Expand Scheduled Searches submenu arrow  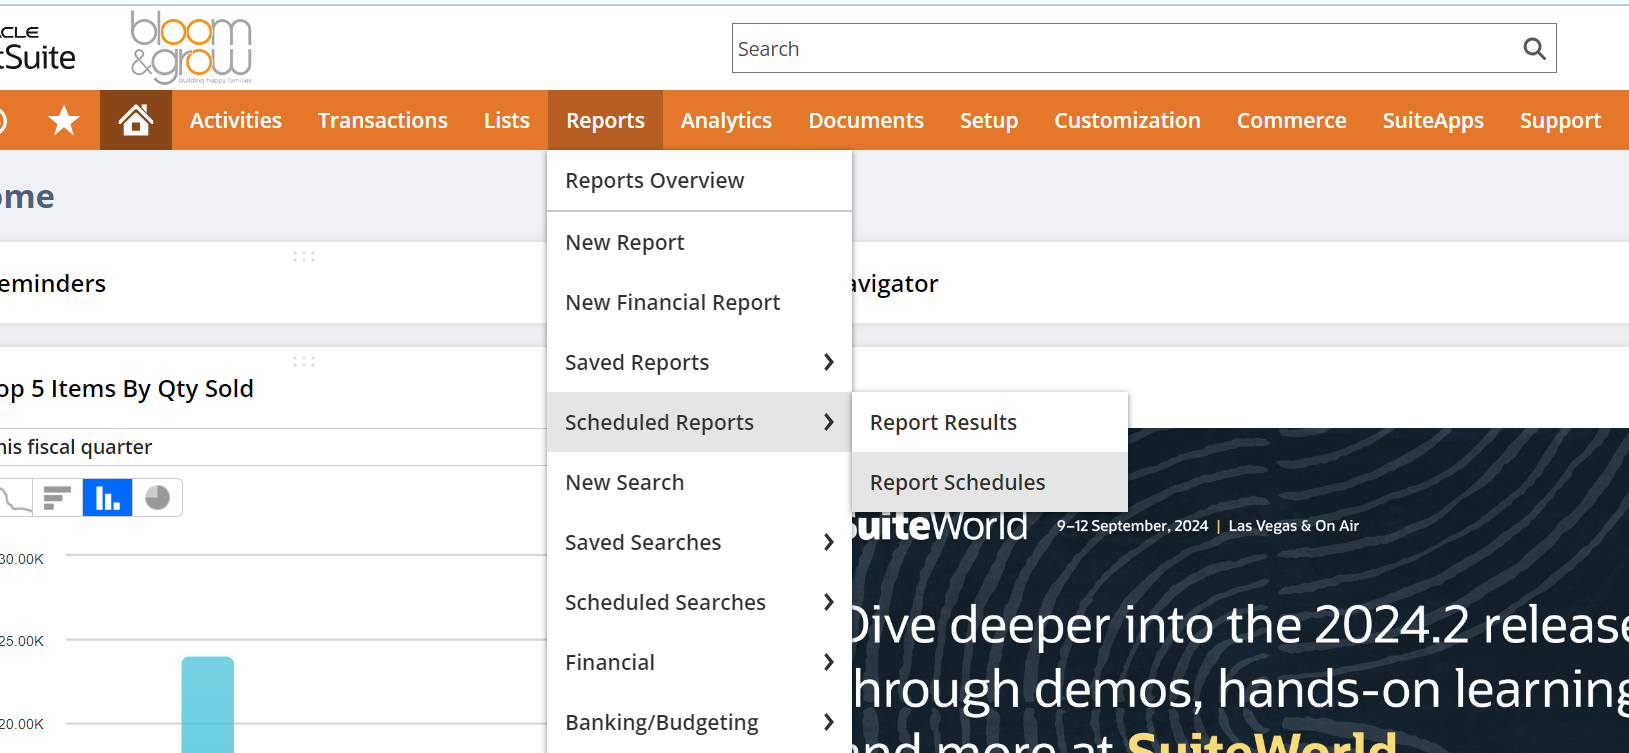(x=828, y=602)
